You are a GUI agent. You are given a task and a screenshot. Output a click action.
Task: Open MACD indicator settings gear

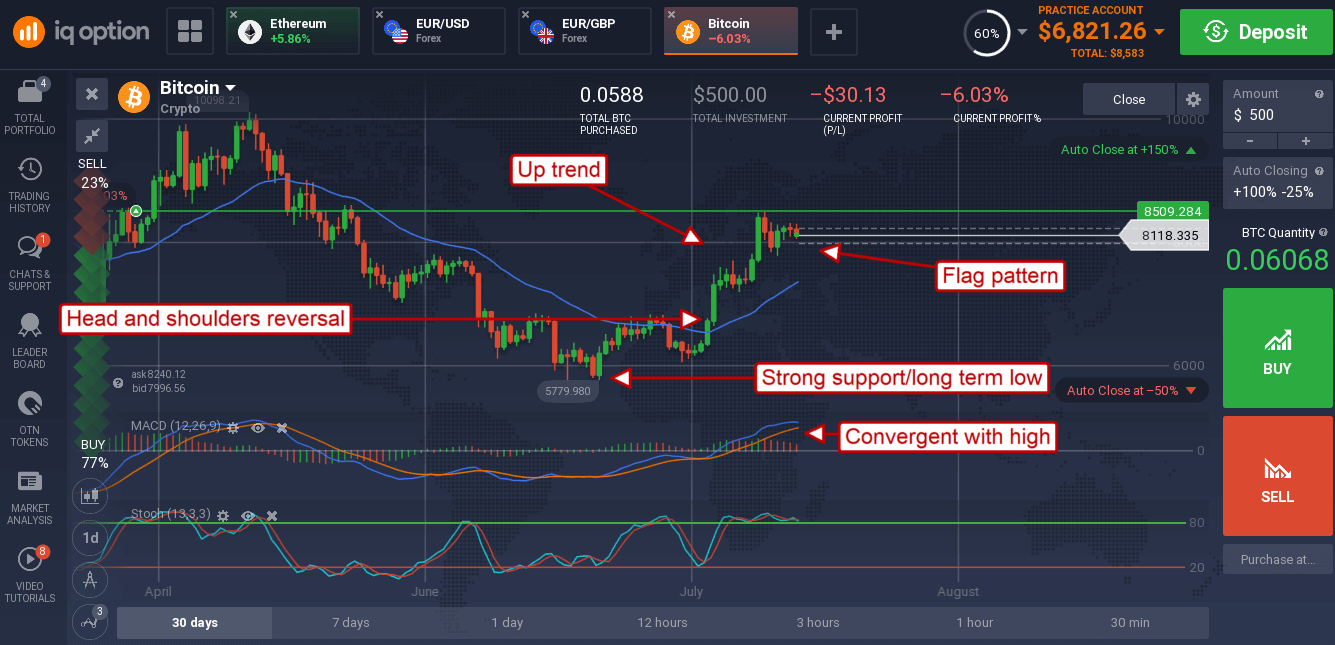click(x=233, y=427)
